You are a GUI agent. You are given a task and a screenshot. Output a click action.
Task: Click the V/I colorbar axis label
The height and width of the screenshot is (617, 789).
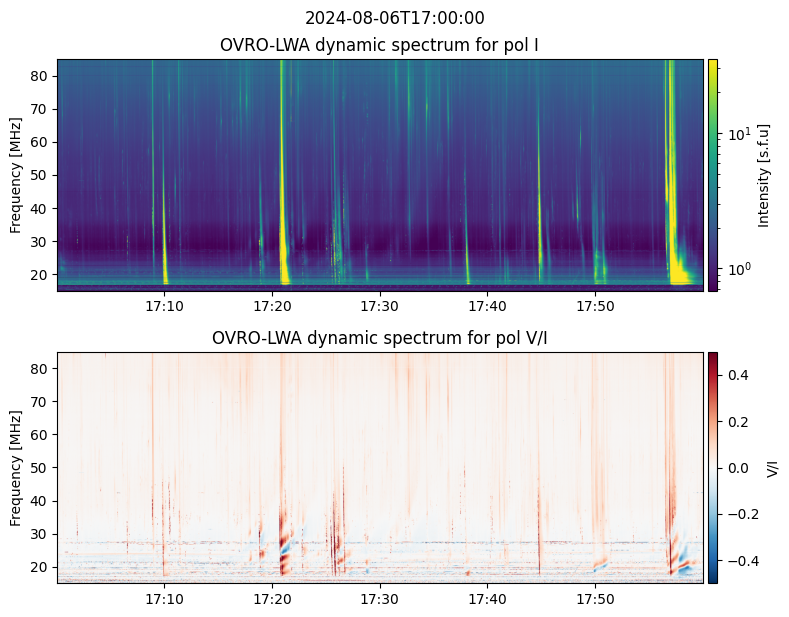click(x=771, y=467)
